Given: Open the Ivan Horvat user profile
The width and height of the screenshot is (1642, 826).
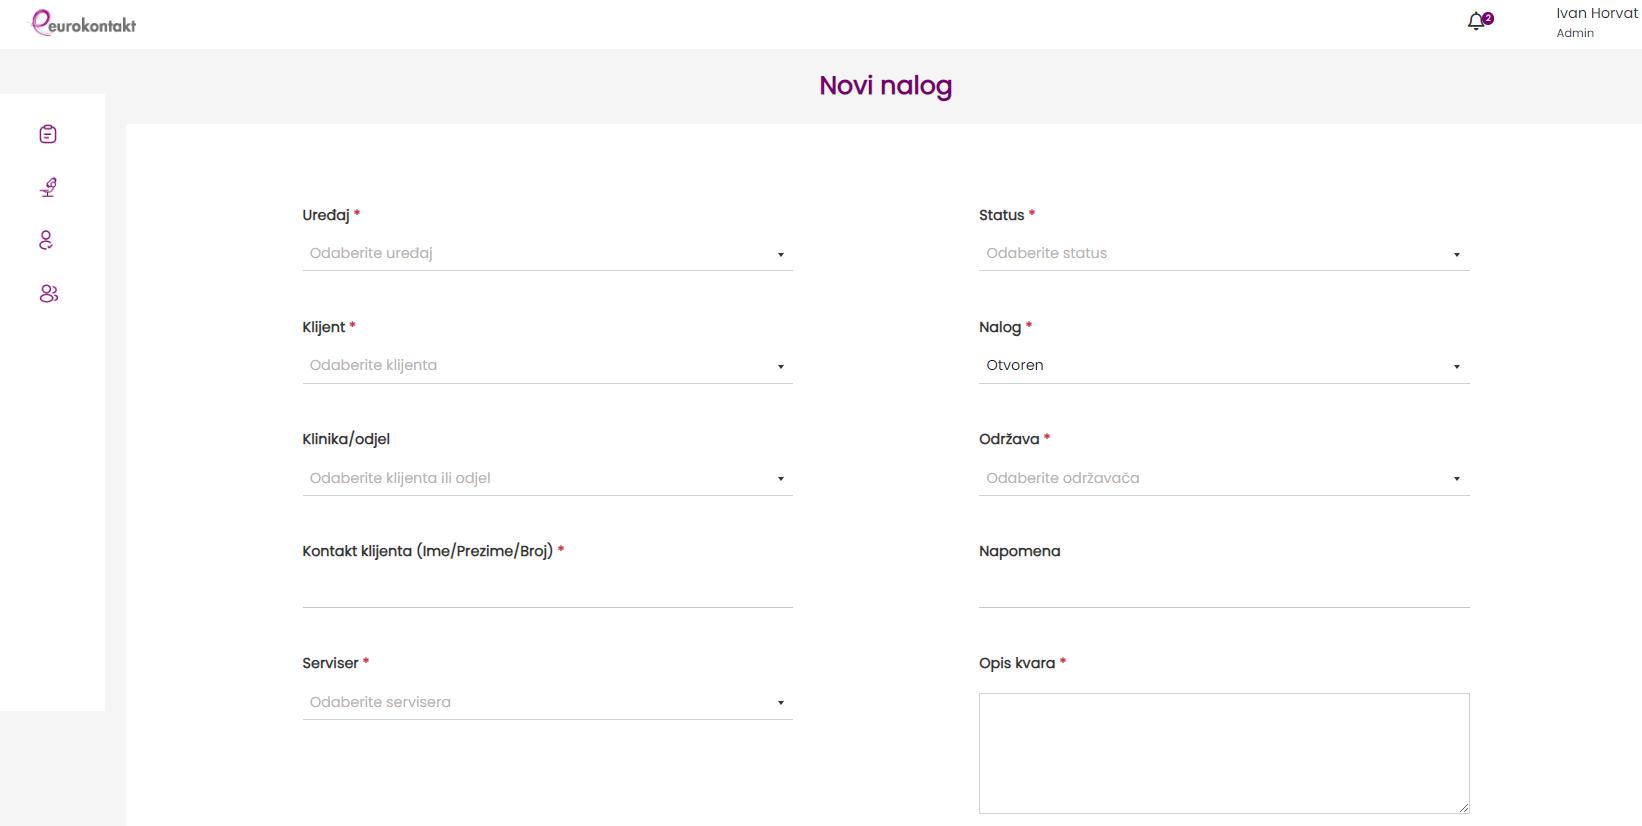Looking at the screenshot, I should pos(1597,22).
